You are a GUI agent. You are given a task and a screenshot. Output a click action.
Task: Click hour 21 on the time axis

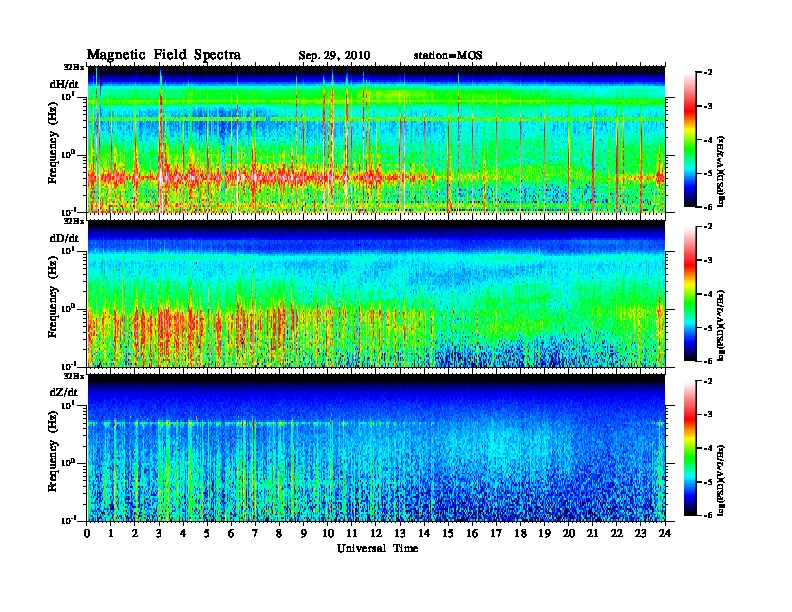click(592, 534)
